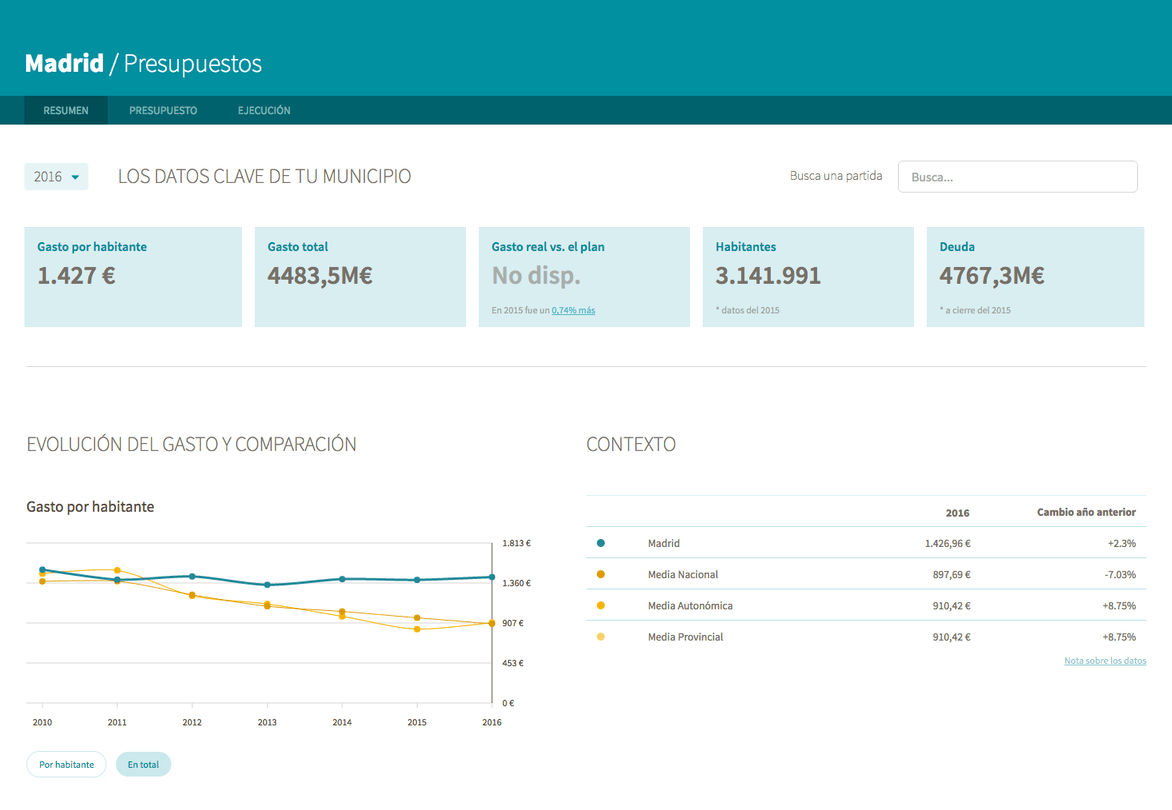Click the Madrid 2013 data point on chart

(268, 585)
